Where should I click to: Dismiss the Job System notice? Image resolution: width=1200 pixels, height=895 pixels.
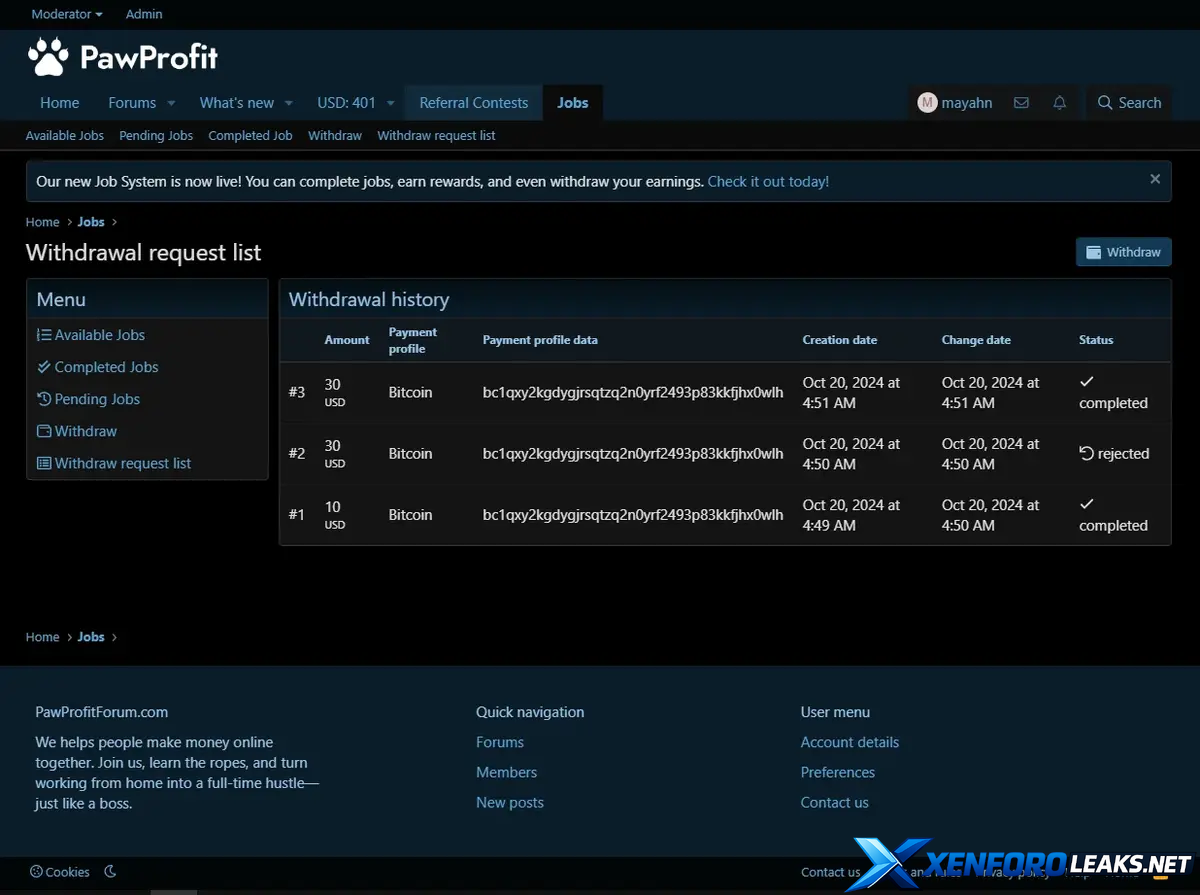click(1155, 180)
